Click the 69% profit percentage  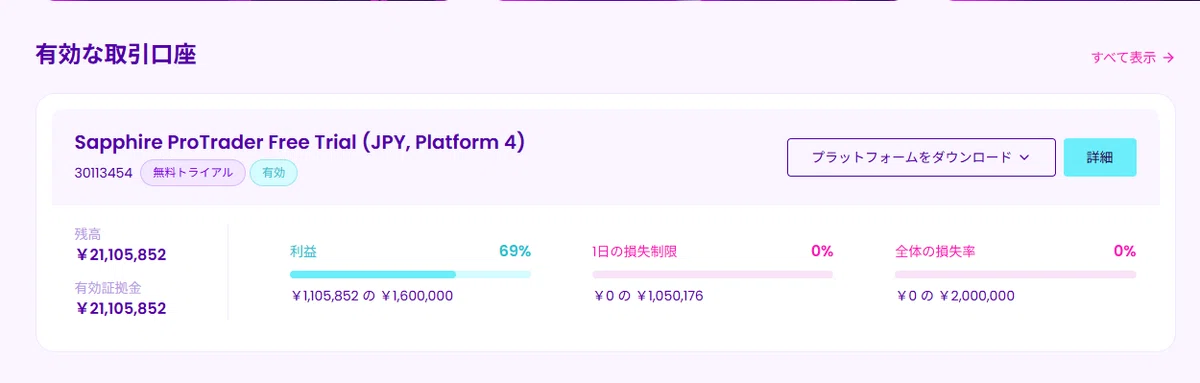(x=515, y=251)
